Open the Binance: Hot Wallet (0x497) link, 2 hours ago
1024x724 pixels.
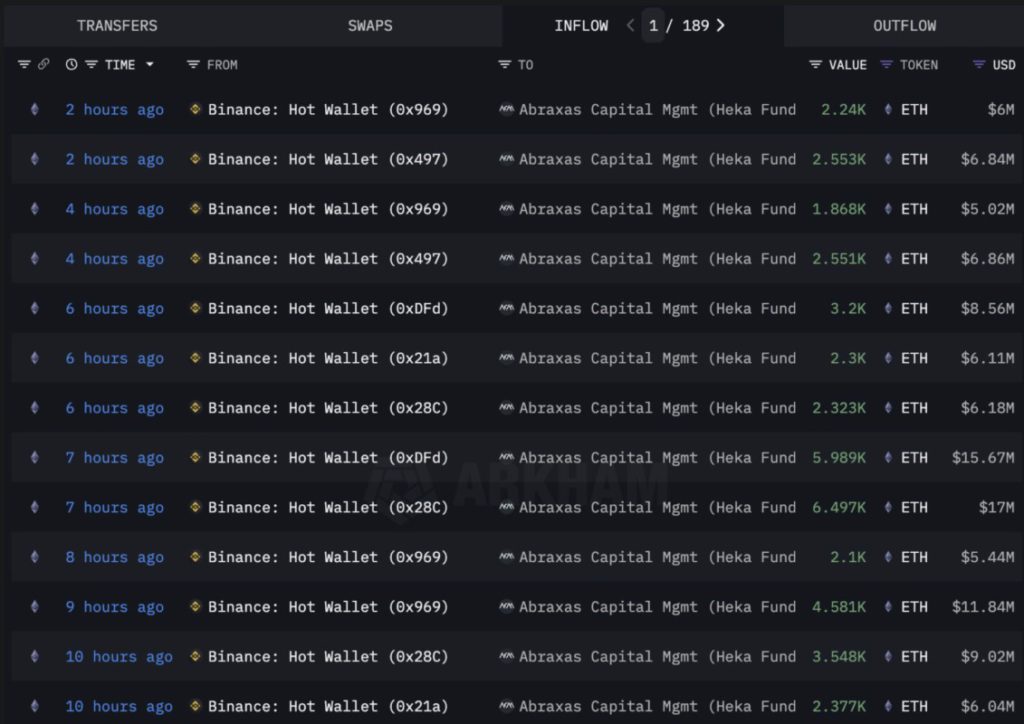[x=328, y=160]
